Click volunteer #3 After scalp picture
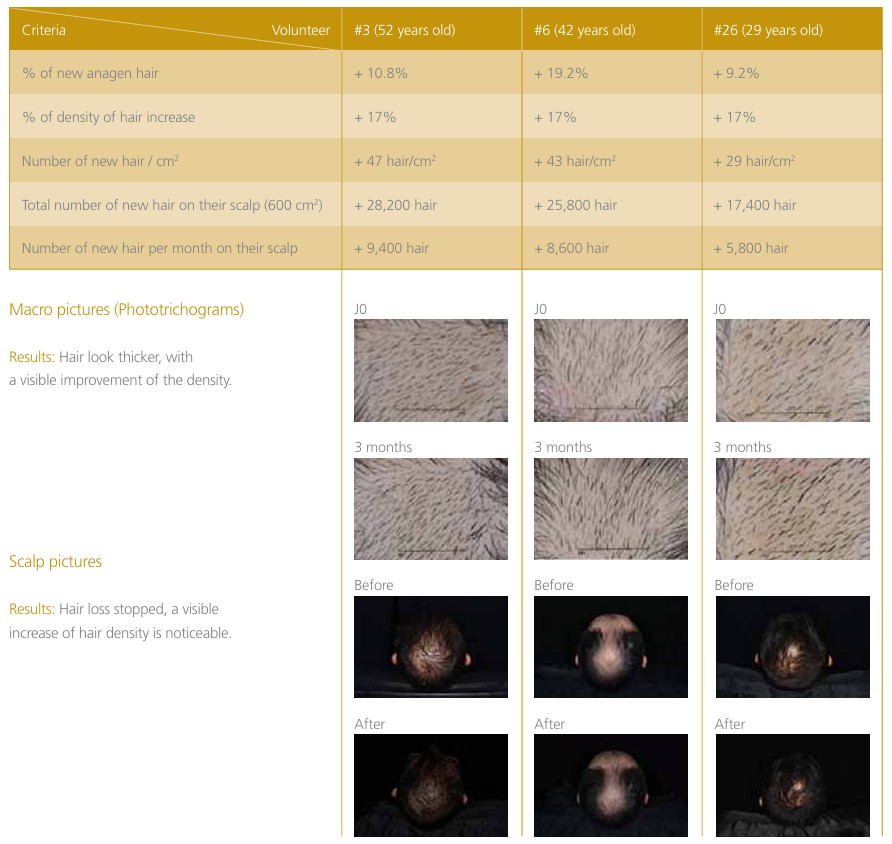Image resolution: width=892 pixels, height=844 pixels. click(431, 785)
